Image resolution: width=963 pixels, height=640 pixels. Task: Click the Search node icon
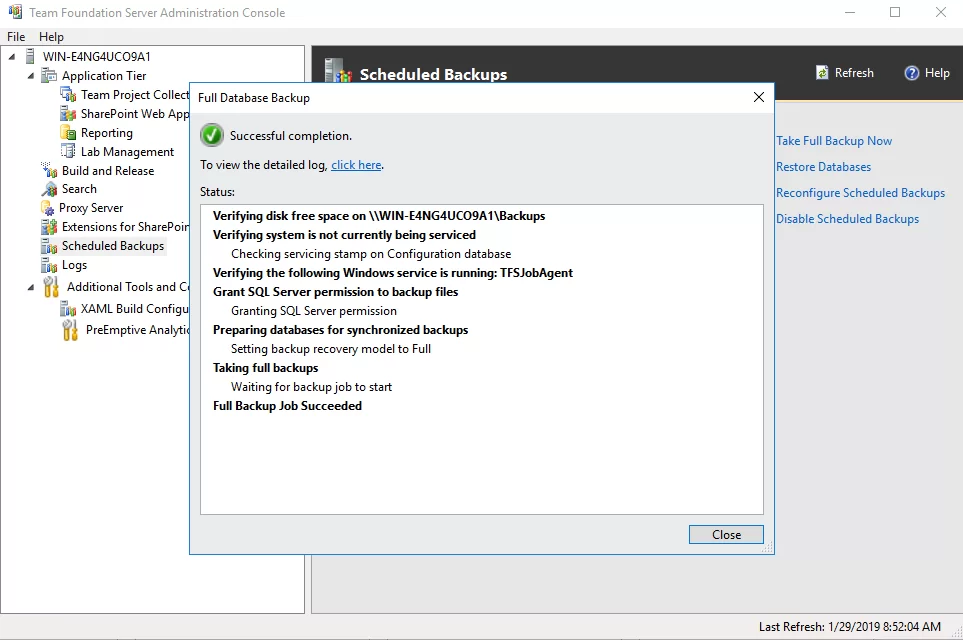point(49,189)
